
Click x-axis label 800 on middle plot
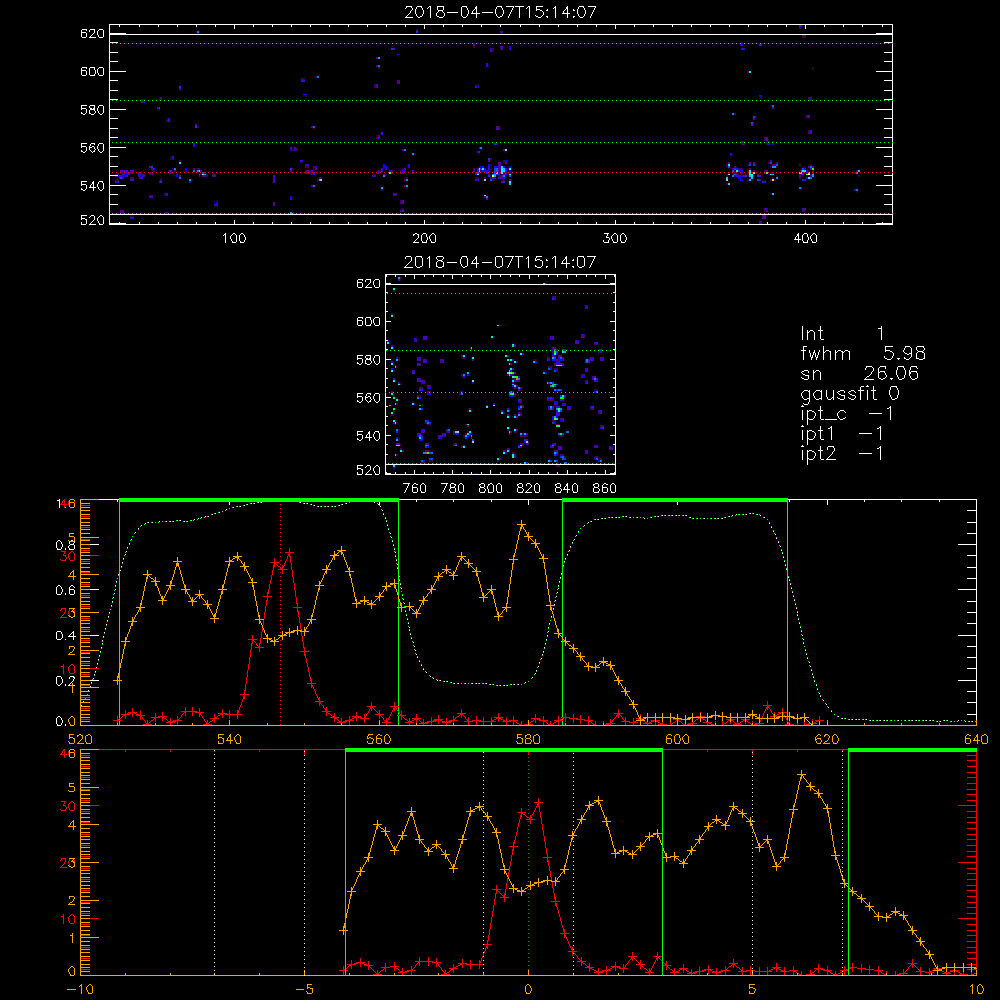(490, 489)
